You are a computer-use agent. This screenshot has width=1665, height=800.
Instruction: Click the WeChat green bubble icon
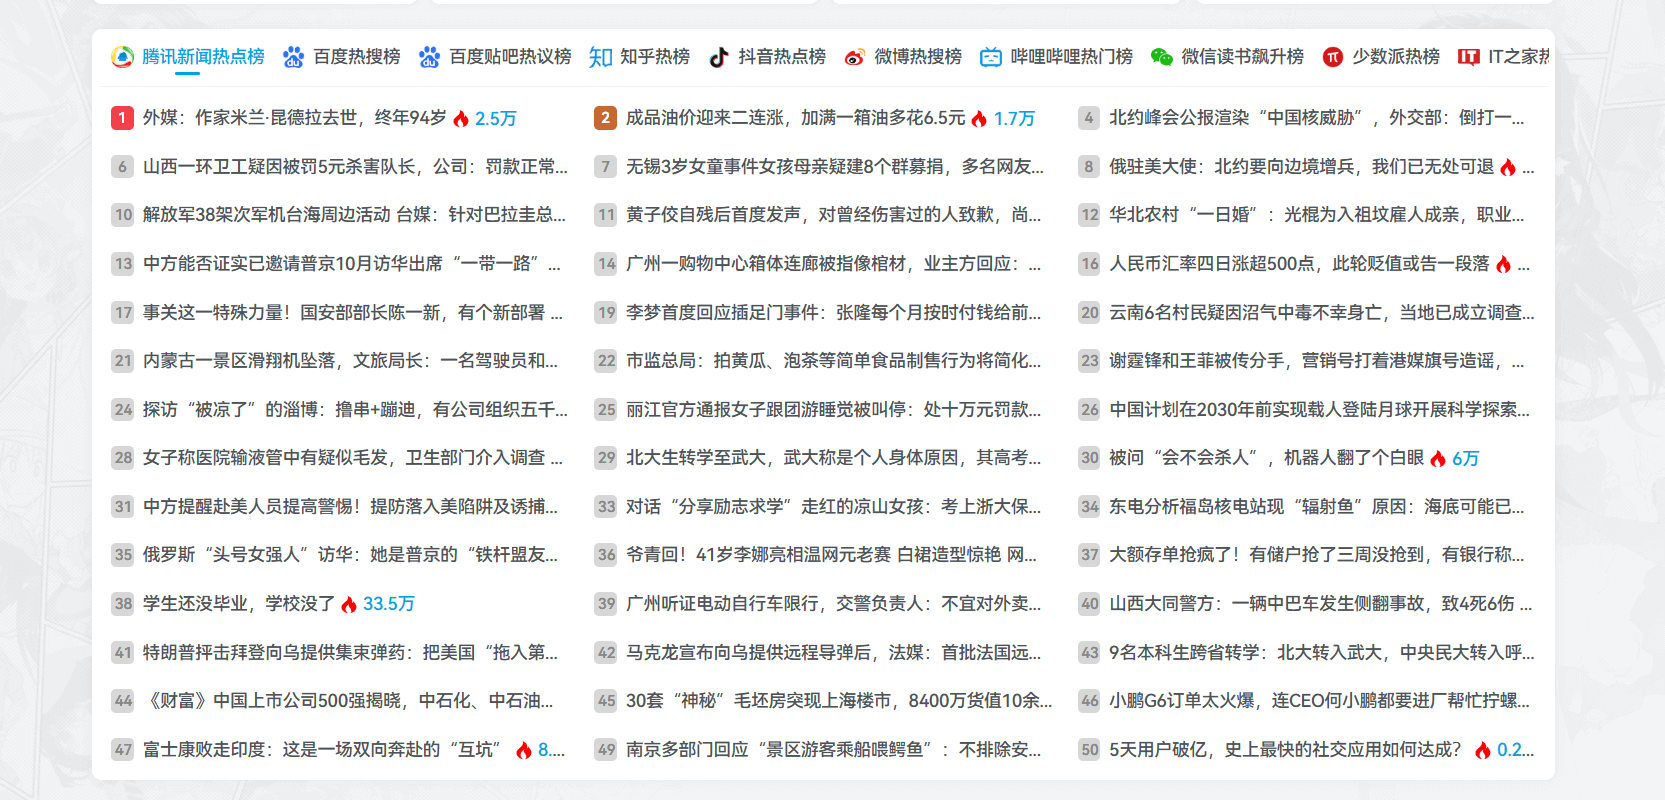coord(1161,57)
